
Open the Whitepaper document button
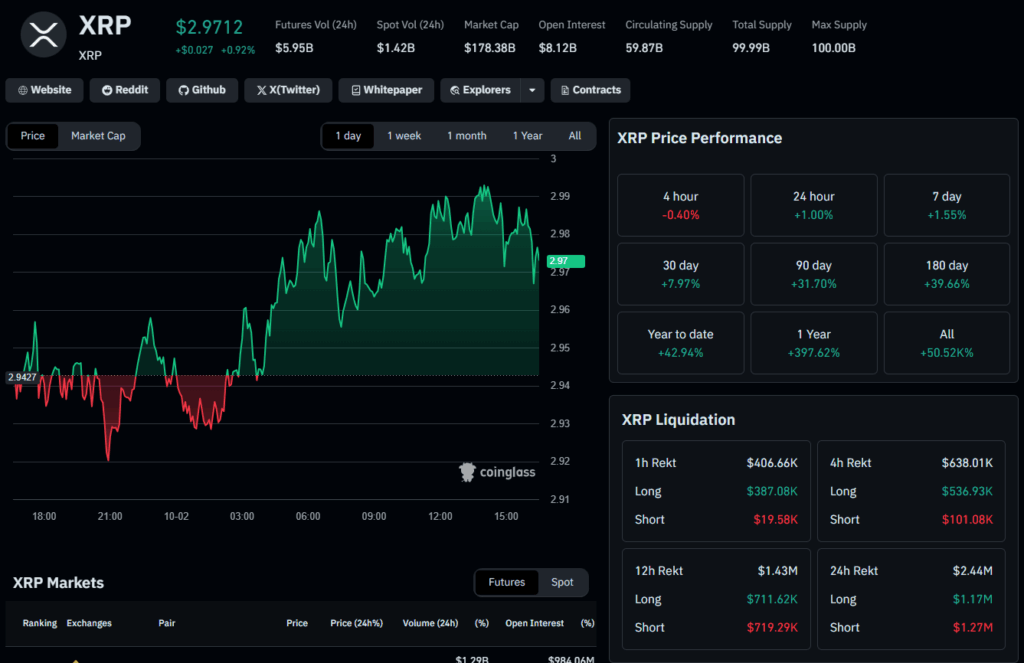click(x=386, y=90)
